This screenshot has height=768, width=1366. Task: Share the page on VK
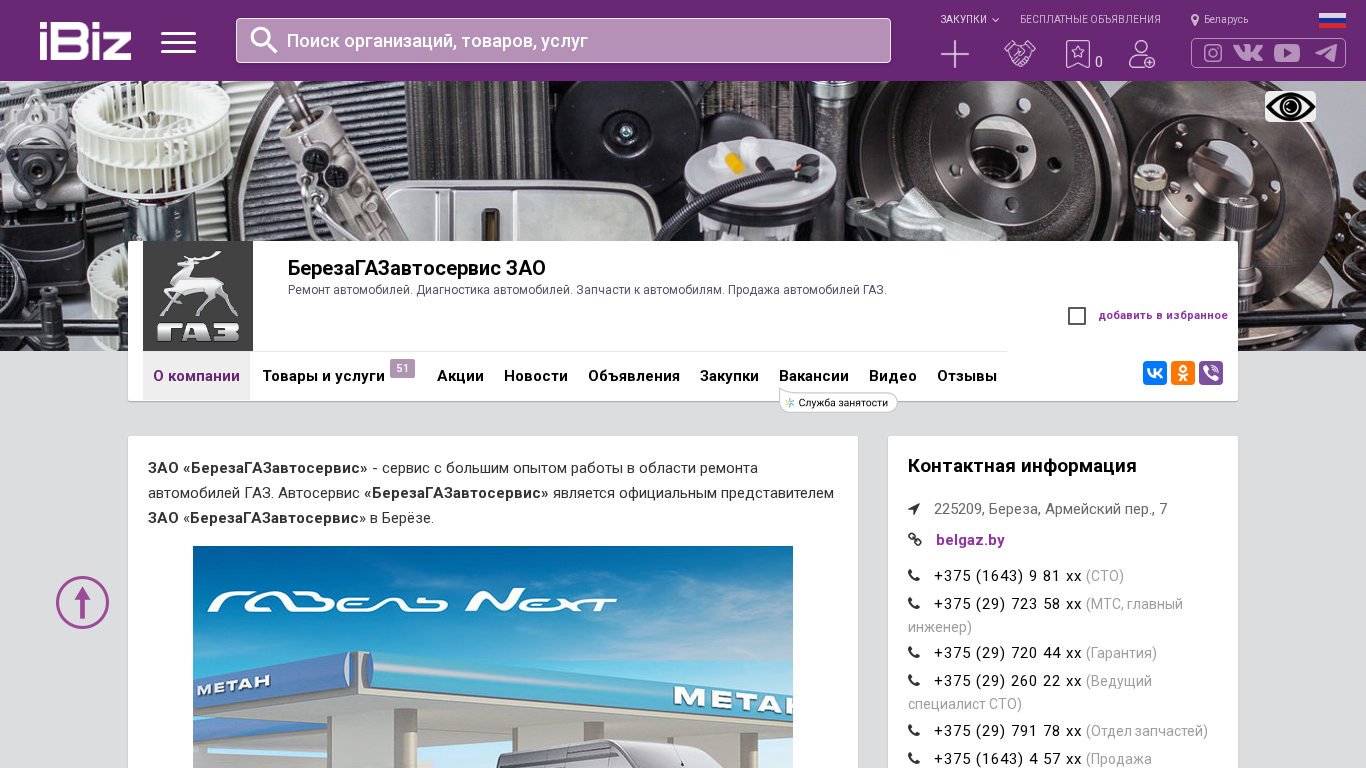click(1155, 373)
